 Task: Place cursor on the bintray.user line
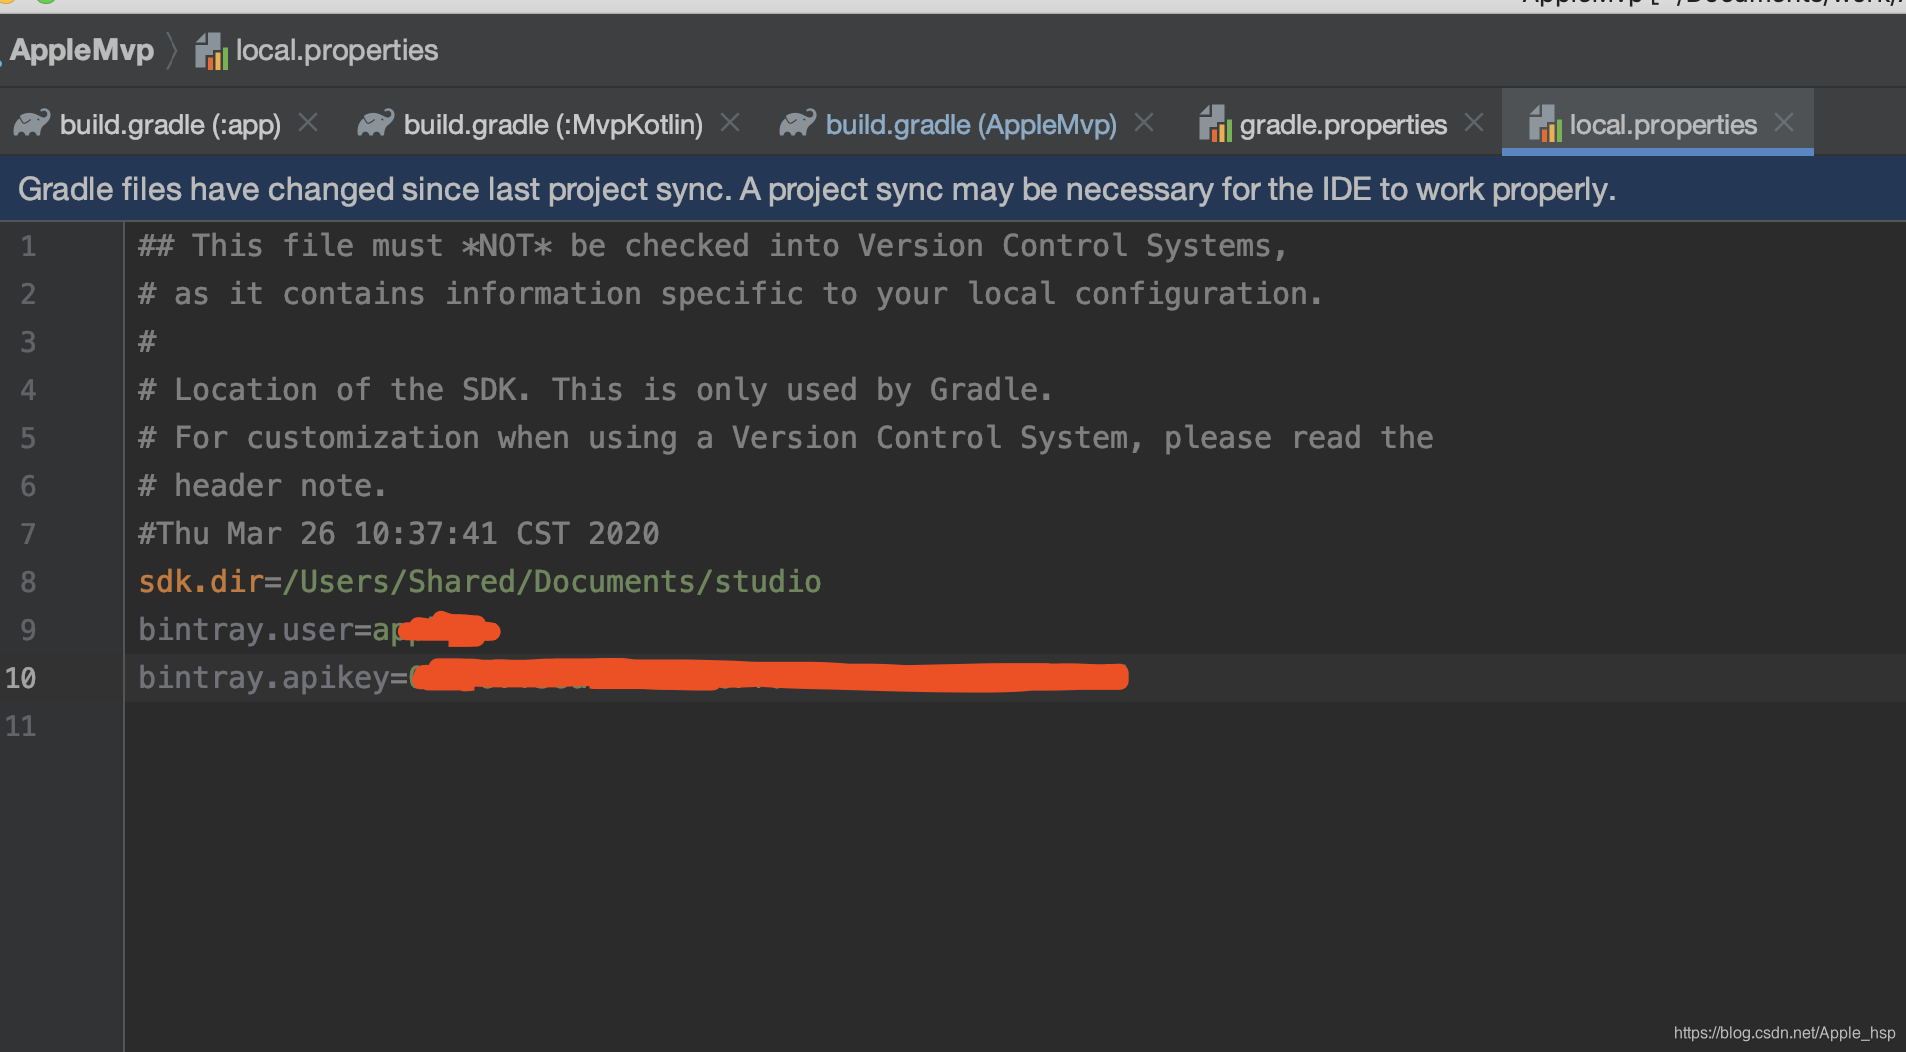pos(318,630)
